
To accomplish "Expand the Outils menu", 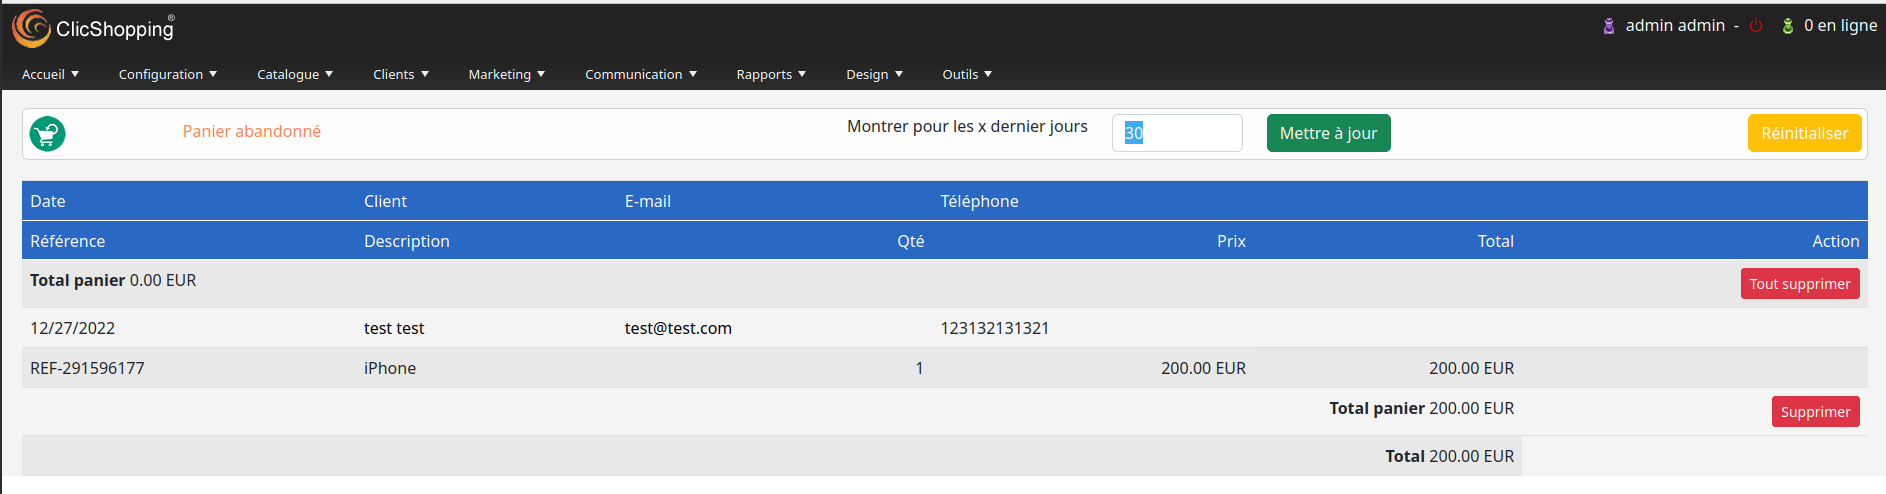I will tap(967, 74).
